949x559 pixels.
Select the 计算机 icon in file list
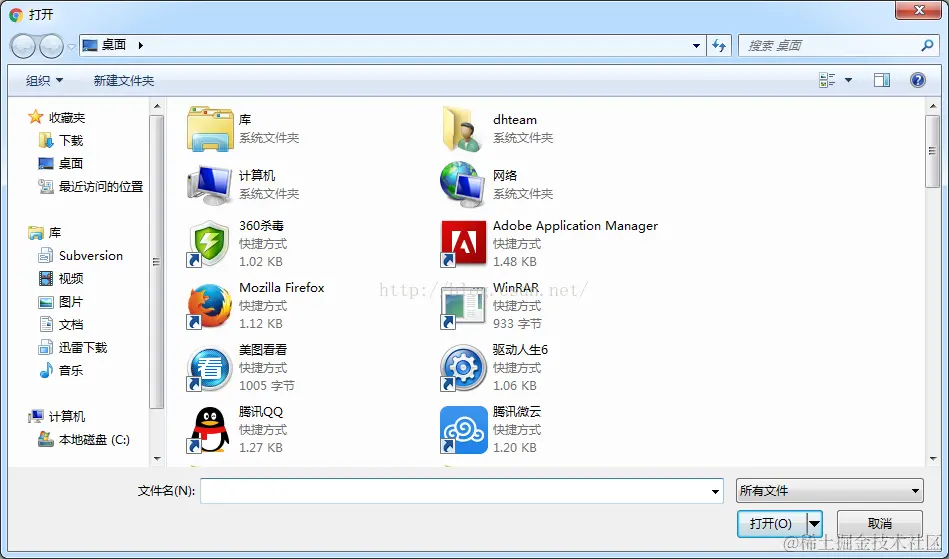pyautogui.click(x=210, y=185)
